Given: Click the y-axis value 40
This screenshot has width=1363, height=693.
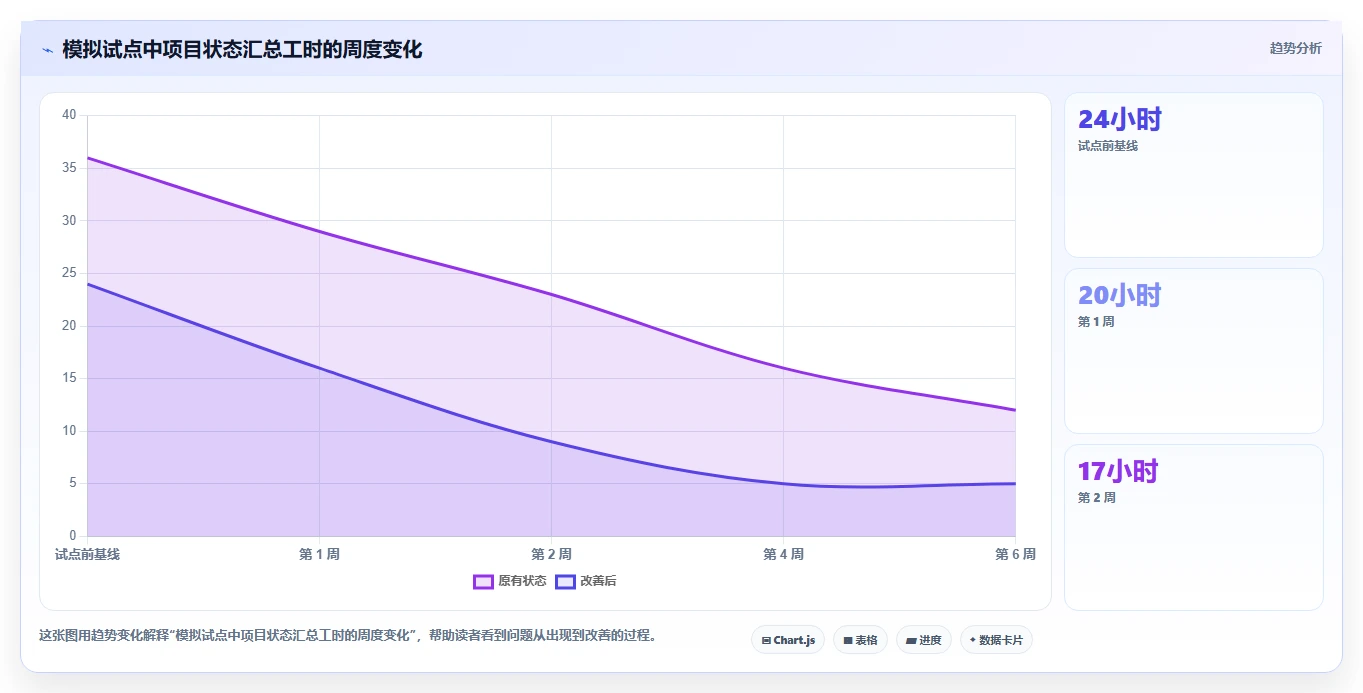Looking at the screenshot, I should pos(69,115).
